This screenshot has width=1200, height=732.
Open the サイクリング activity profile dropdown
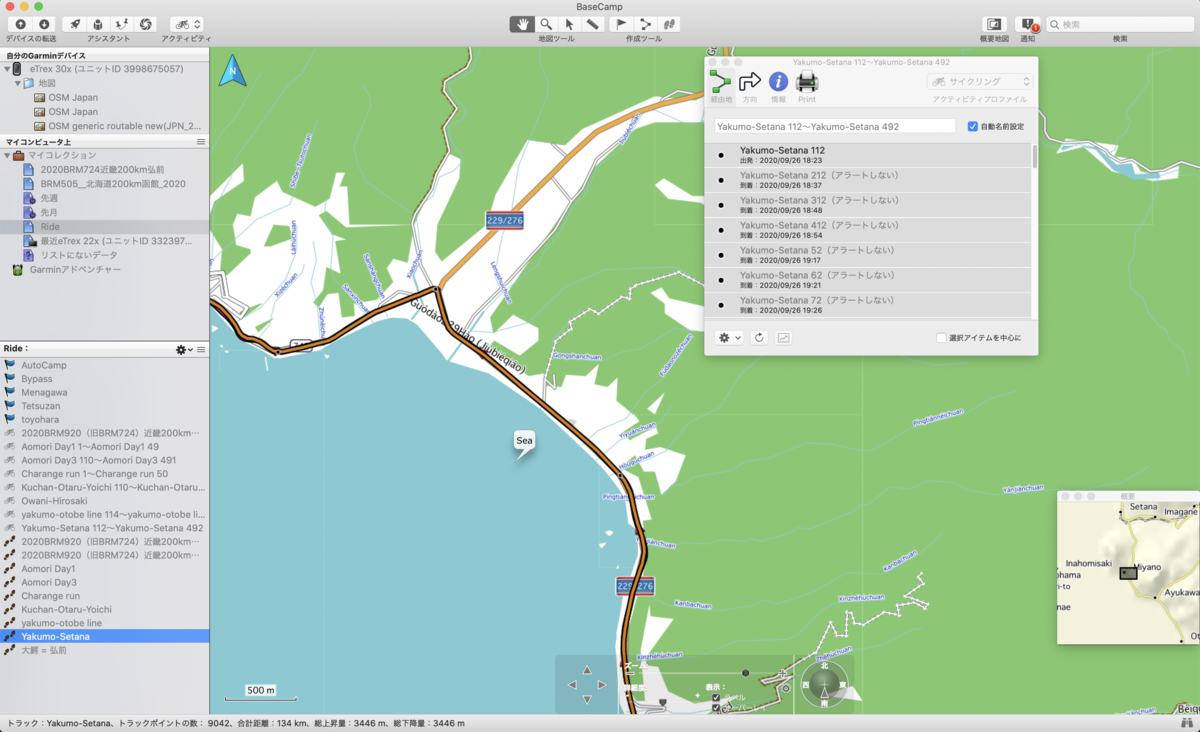(x=979, y=81)
